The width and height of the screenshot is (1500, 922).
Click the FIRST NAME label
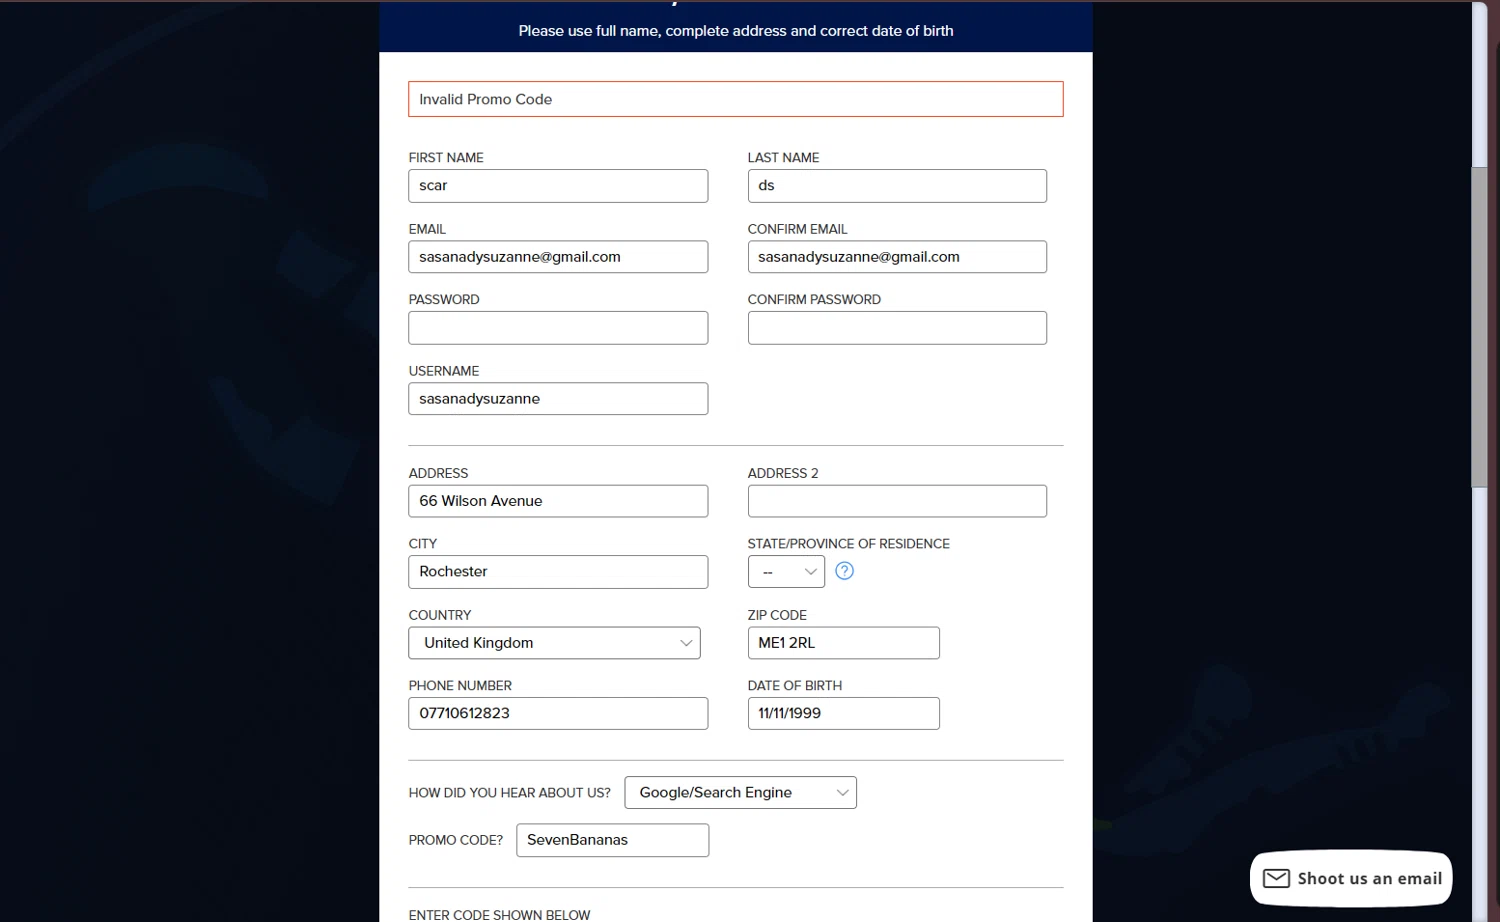click(446, 158)
